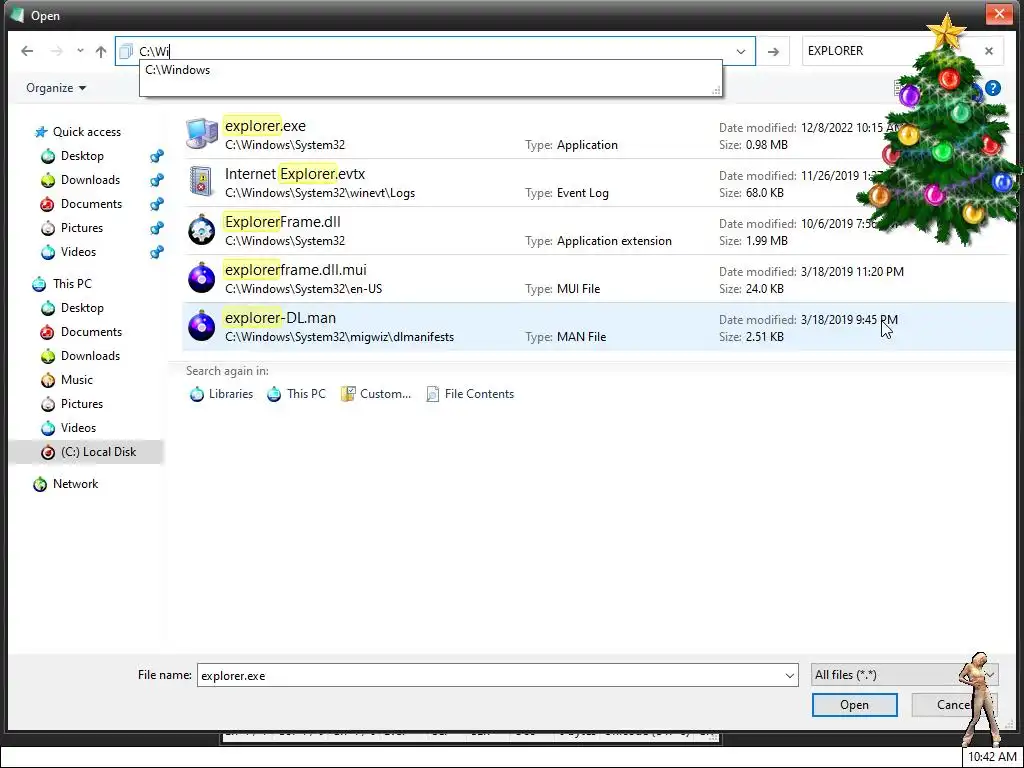Search again in Libraries
Viewport: 1024px width, 768px height.
pyautogui.click(x=221, y=394)
